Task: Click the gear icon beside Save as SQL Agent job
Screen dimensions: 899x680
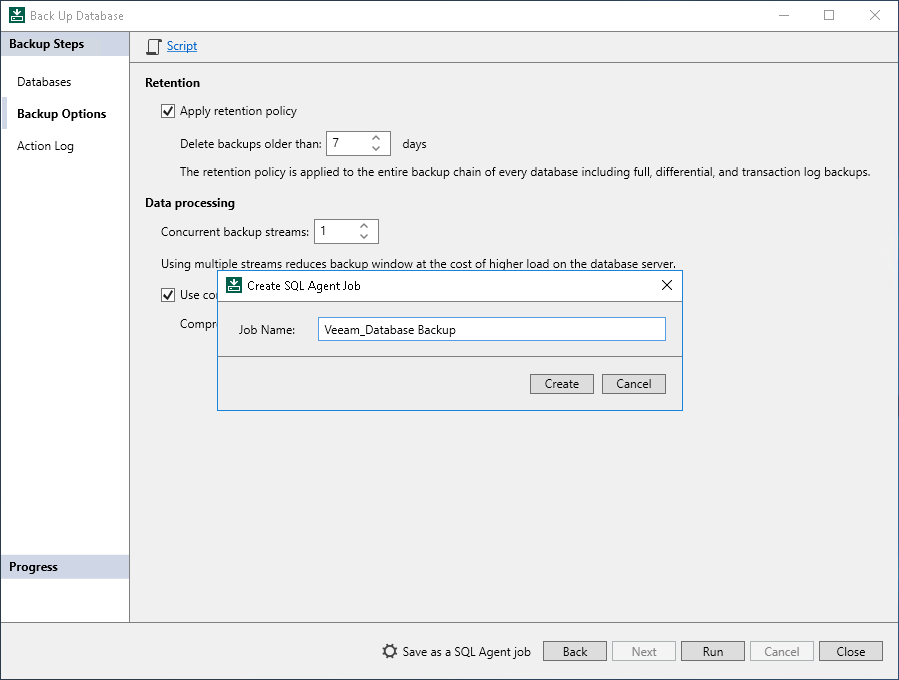Action: click(390, 651)
